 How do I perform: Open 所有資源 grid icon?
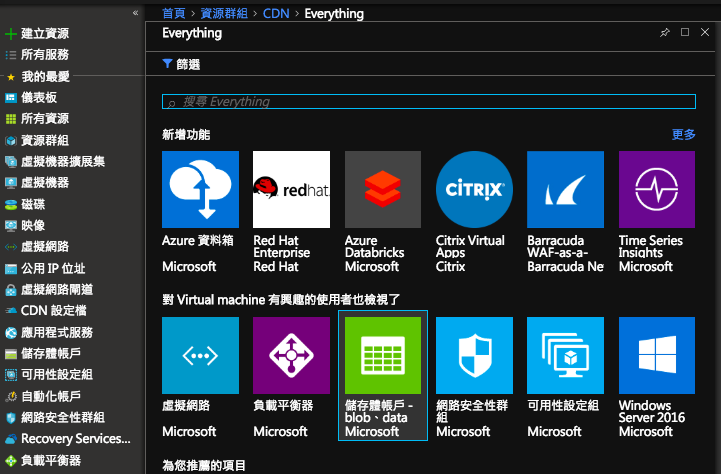[11, 119]
